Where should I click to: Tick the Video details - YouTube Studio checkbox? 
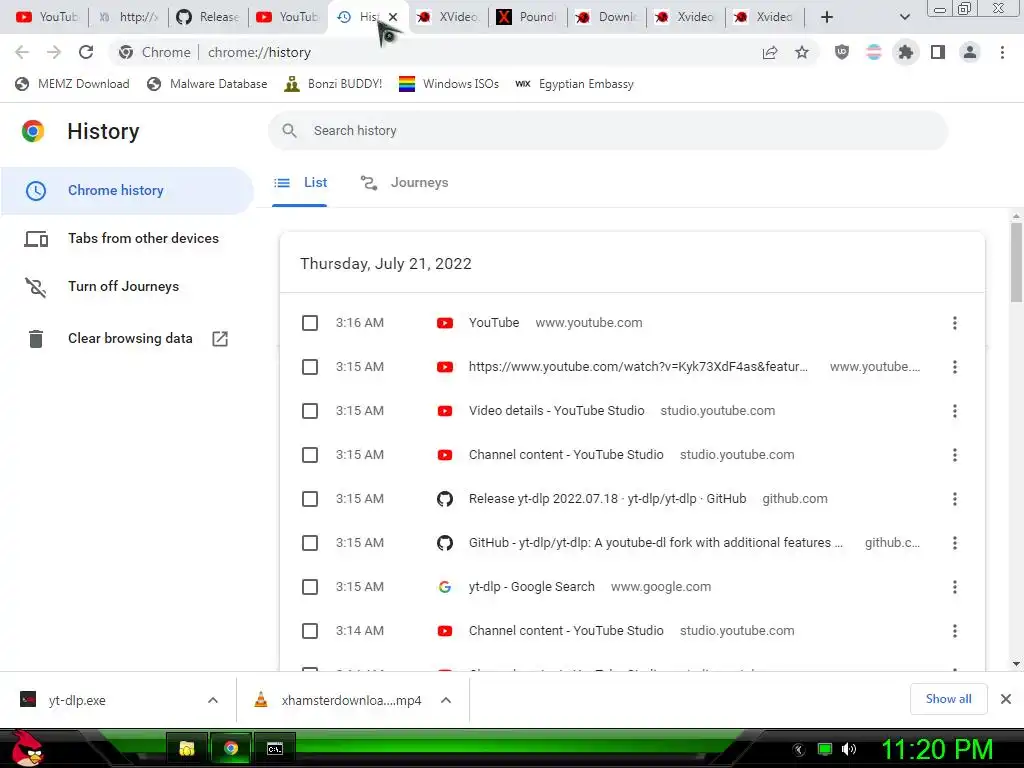coord(310,411)
